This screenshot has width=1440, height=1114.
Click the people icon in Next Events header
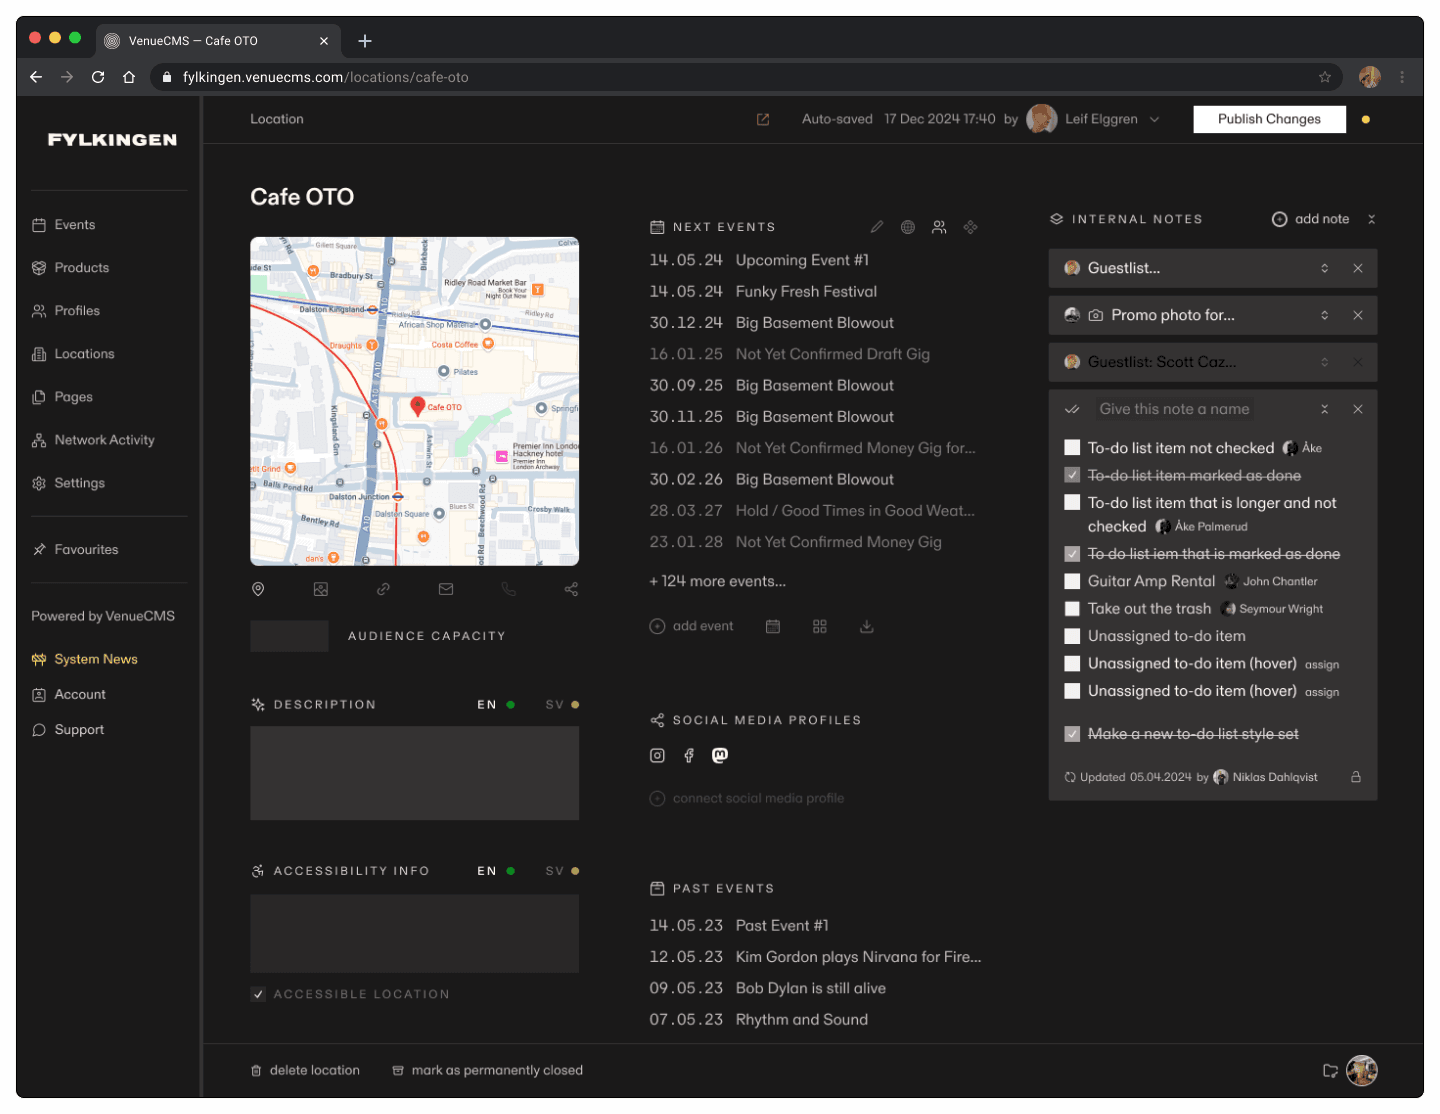tap(939, 227)
